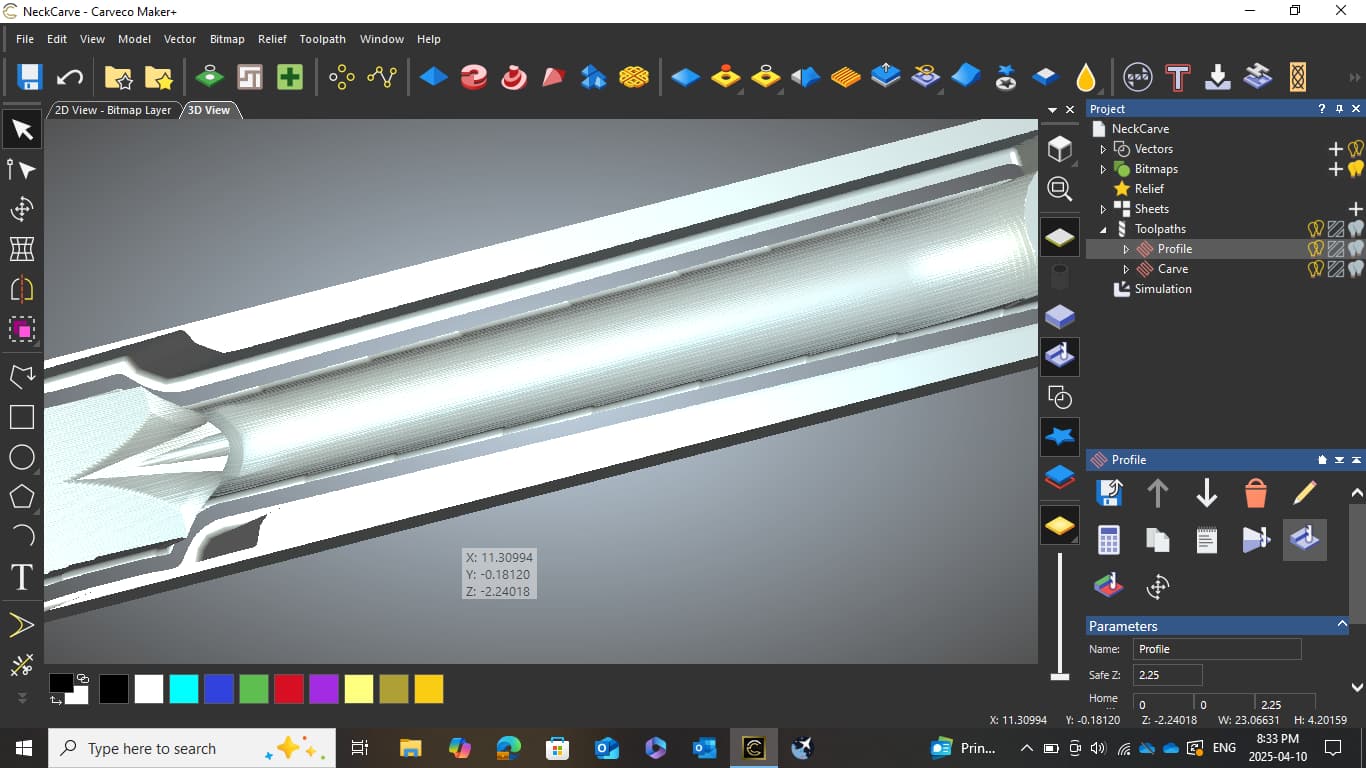Pick the red color swatch

coord(289,689)
